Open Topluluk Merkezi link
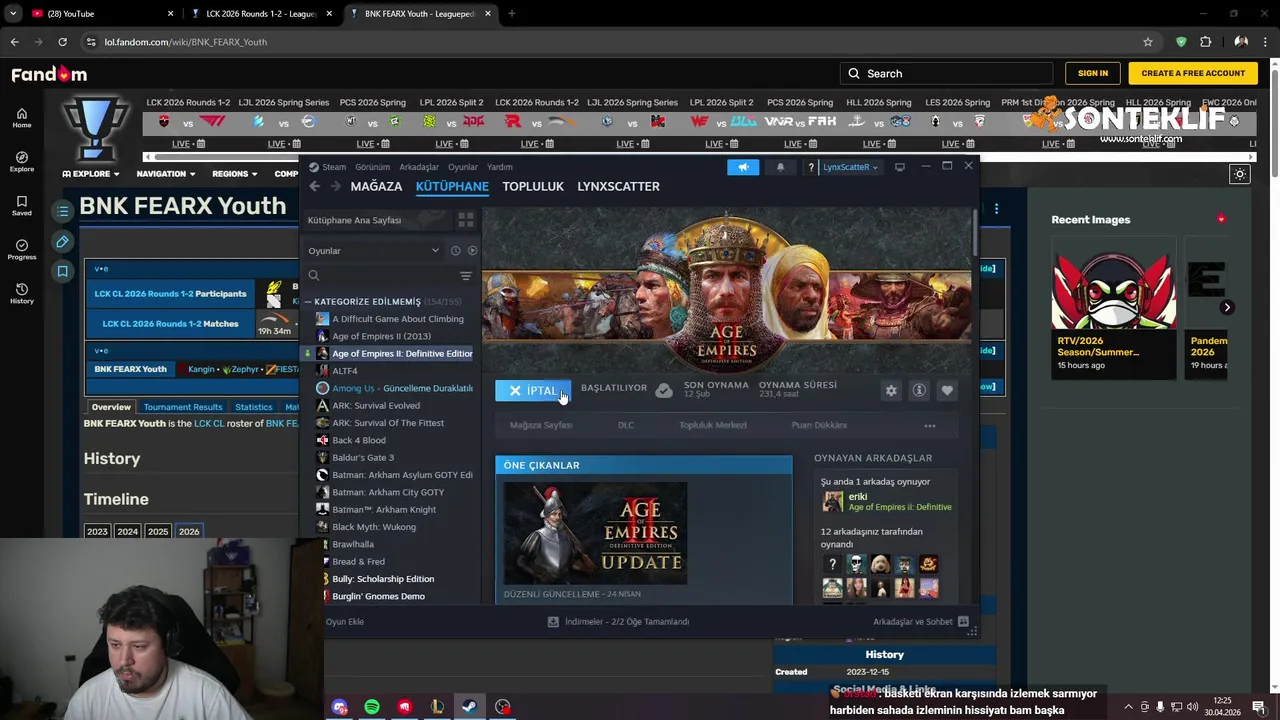1280x720 pixels. pos(713,425)
